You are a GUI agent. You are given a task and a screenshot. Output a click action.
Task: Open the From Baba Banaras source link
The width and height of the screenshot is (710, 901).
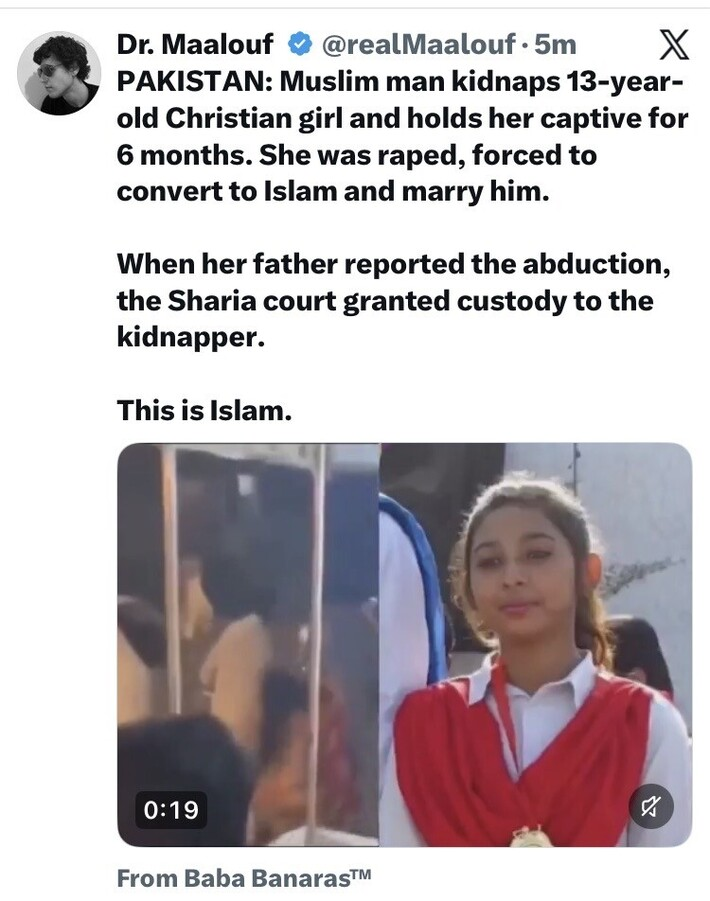(244, 877)
